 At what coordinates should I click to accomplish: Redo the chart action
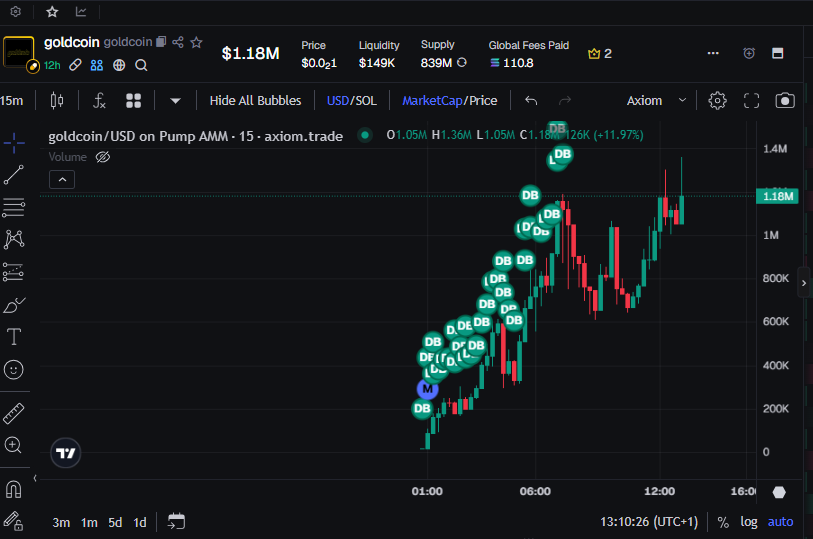(x=565, y=101)
